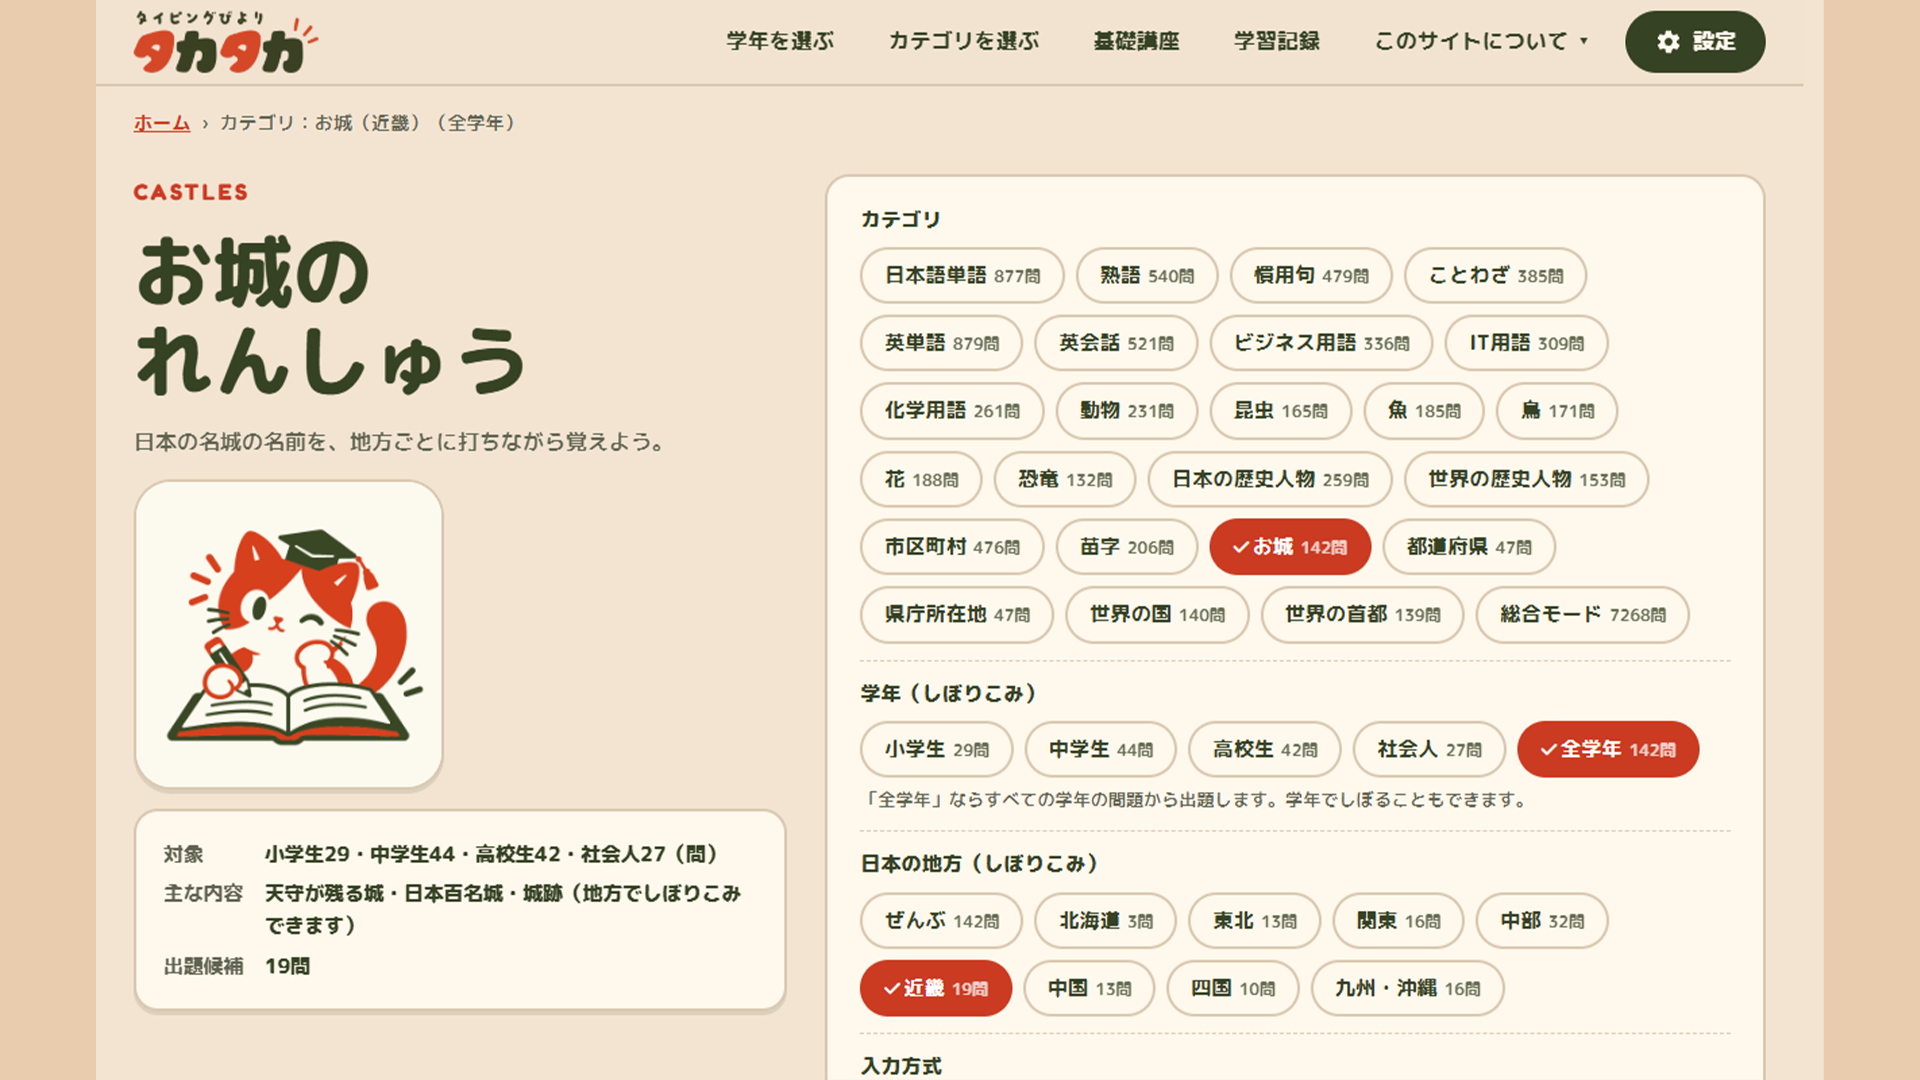Pick the 鳥 171問 category
The image size is (1920, 1080).
1557,411
